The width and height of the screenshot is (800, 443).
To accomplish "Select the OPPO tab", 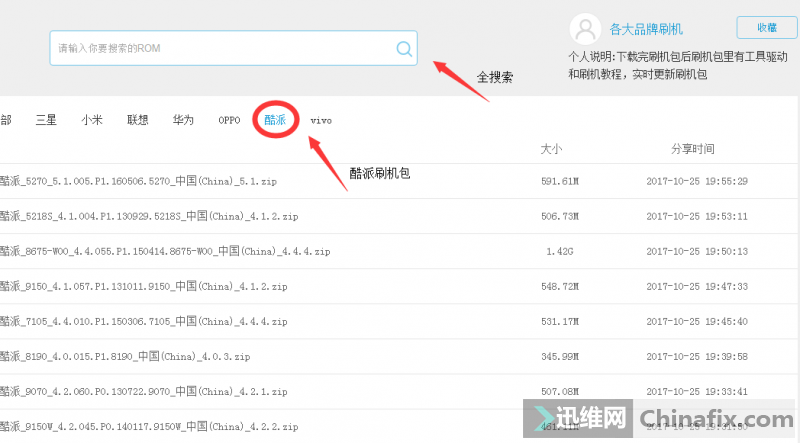I will click(229, 120).
